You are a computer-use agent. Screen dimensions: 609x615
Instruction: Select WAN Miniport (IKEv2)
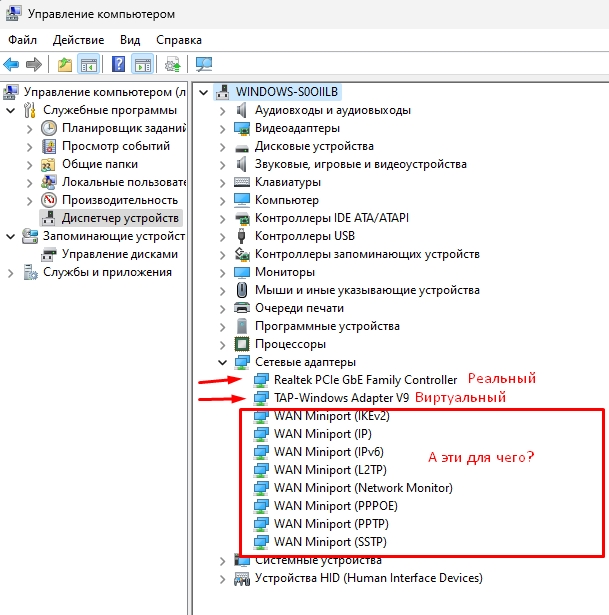(332, 416)
